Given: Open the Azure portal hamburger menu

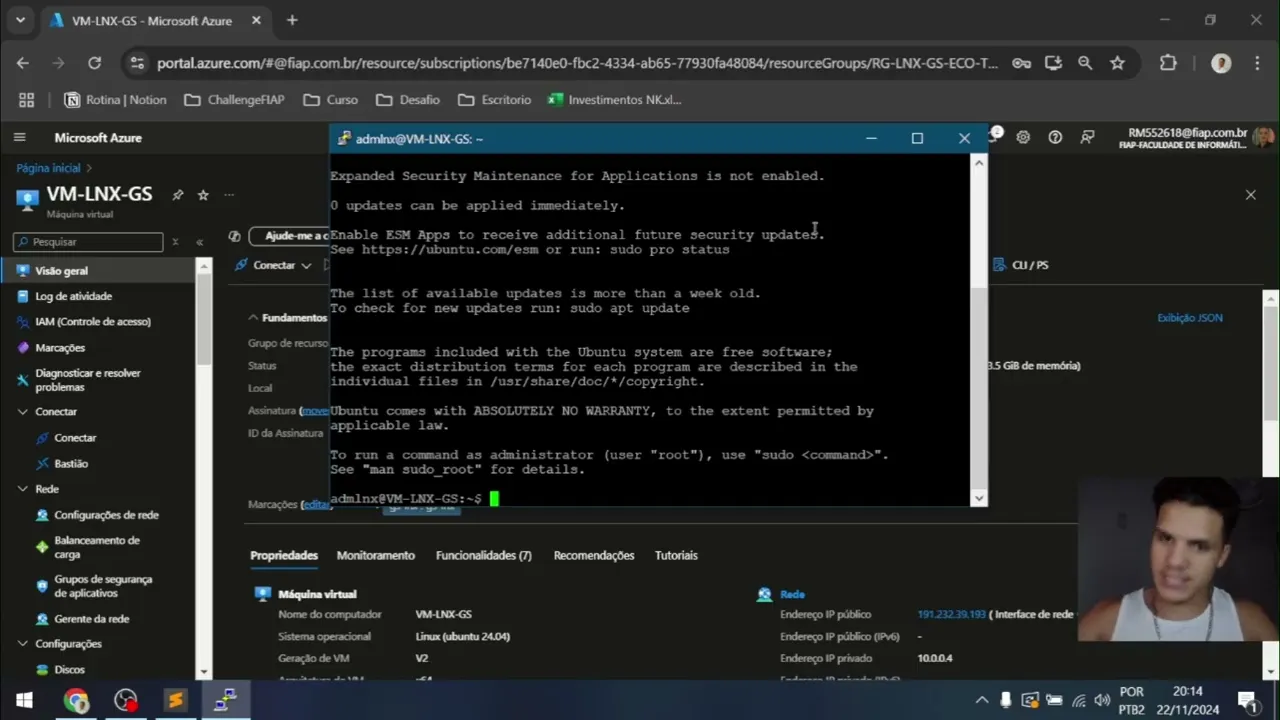Looking at the screenshot, I should 19,137.
